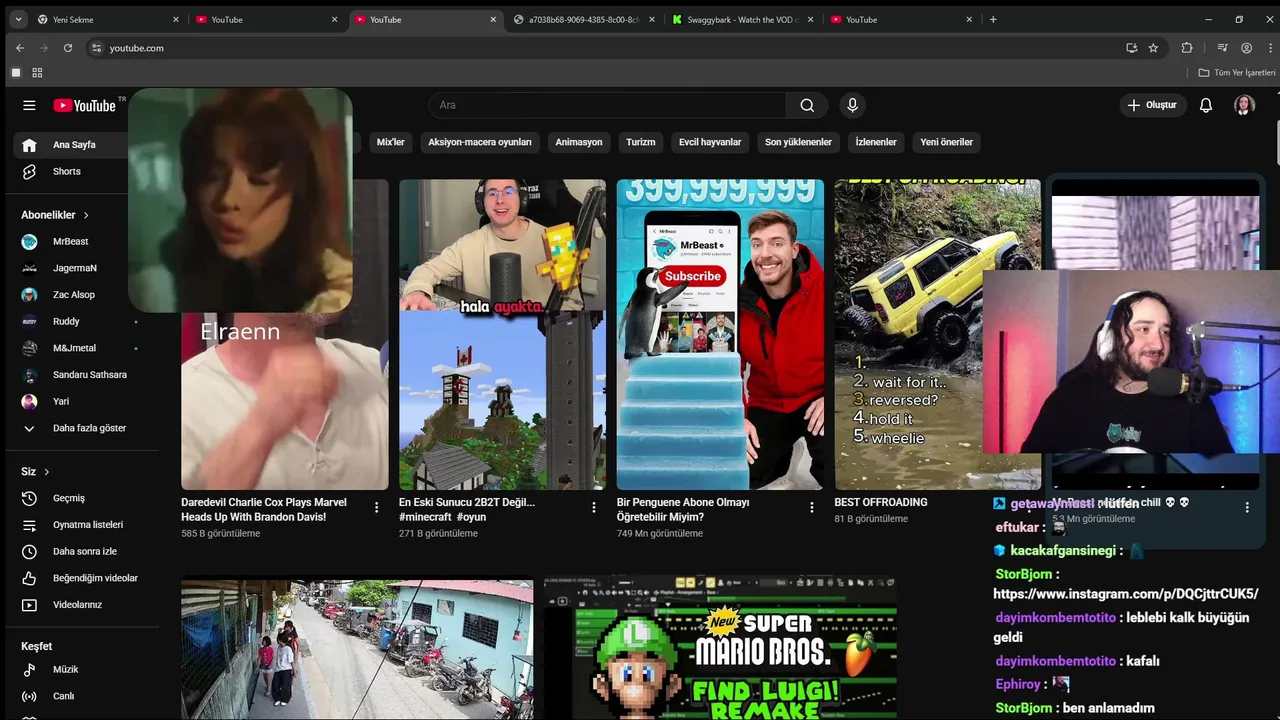Open the notifications bell
The width and height of the screenshot is (1280, 720).
pos(1206,105)
